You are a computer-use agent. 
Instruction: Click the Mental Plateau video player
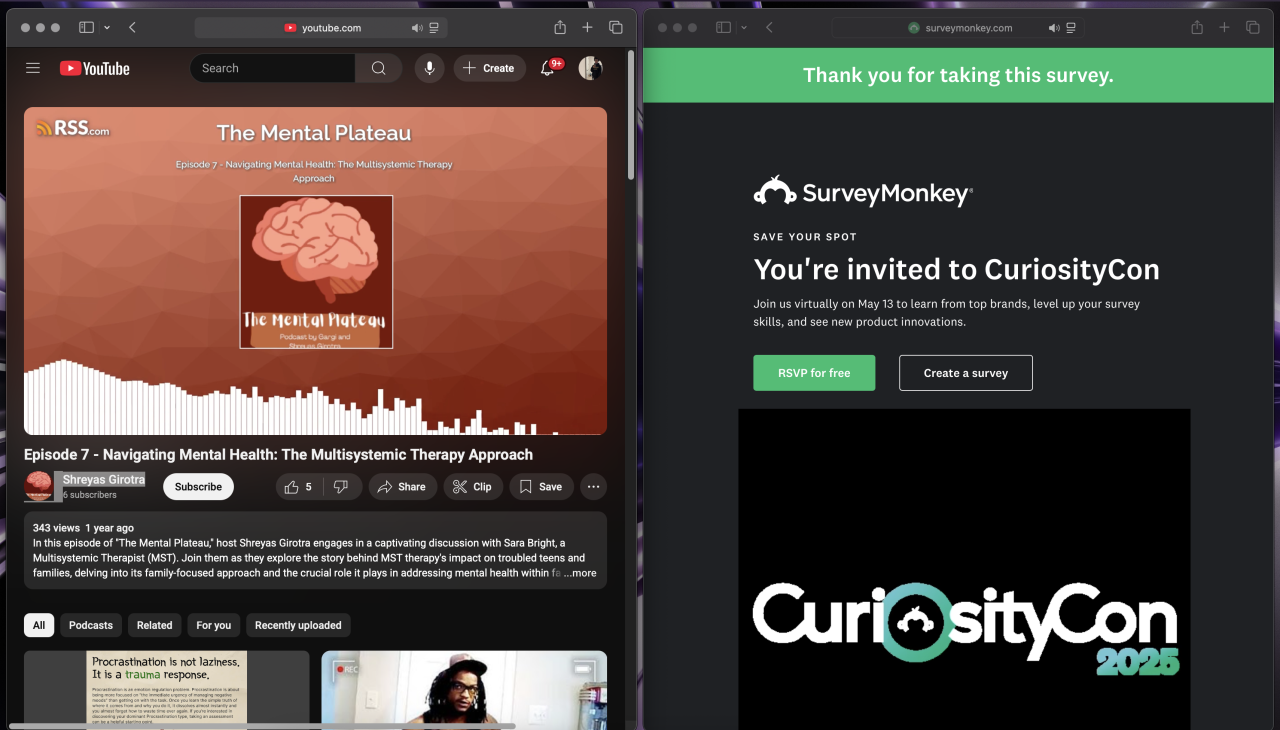[x=315, y=271]
